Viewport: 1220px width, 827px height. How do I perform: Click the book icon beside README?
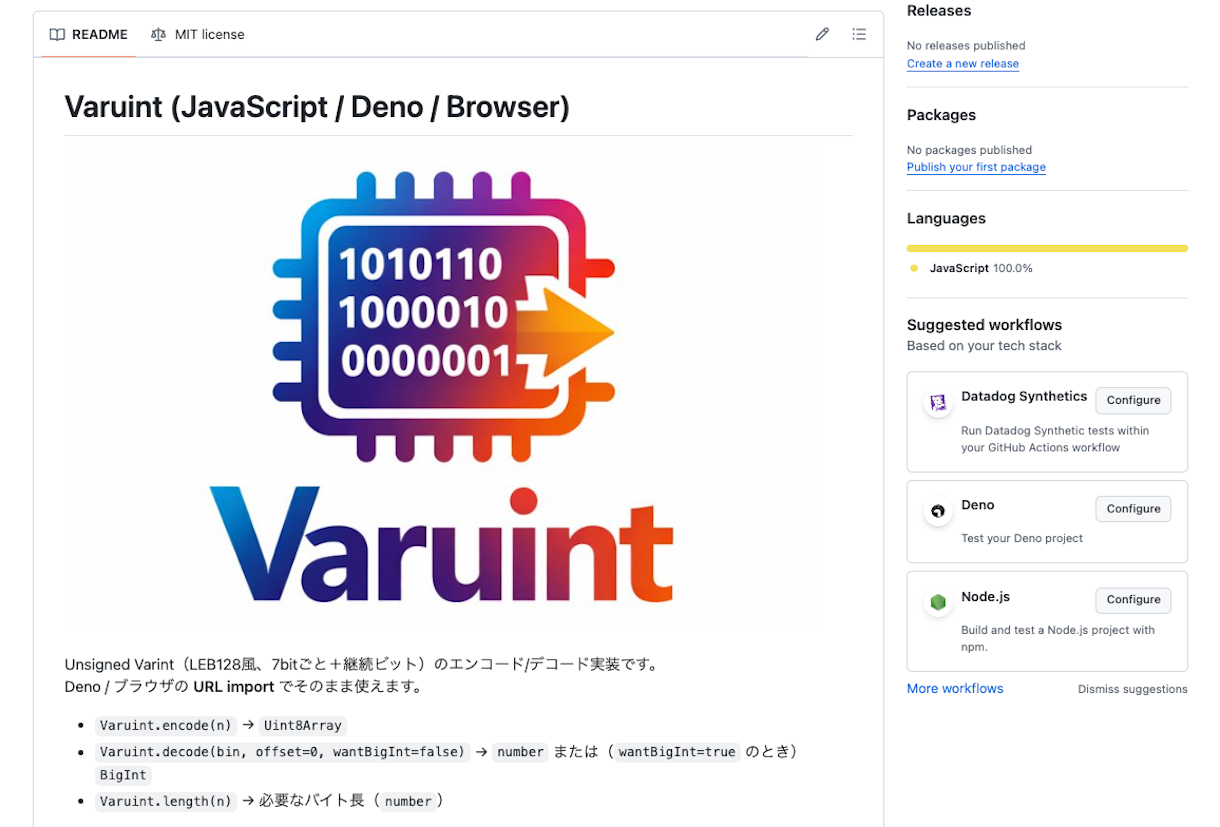coord(57,34)
